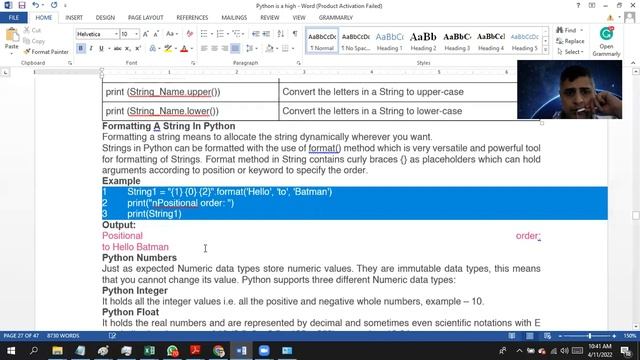640x360 pixels.
Task: Open the proofing errors status icon
Action: click(x=112, y=336)
